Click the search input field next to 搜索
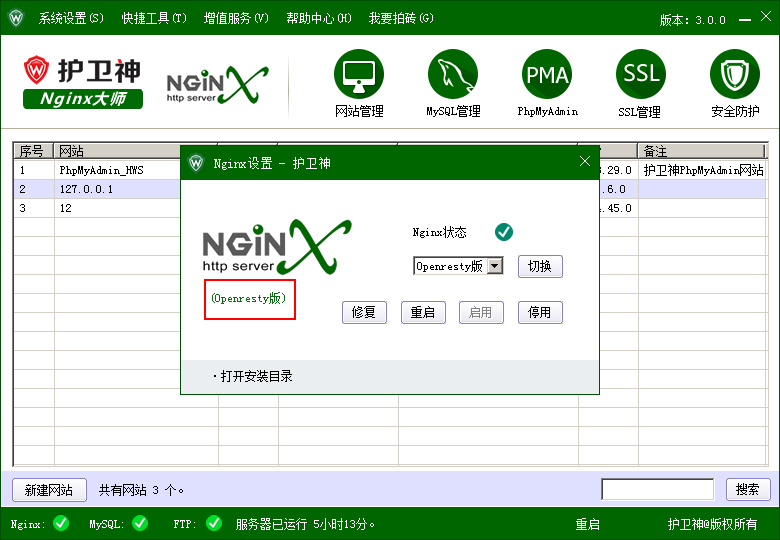 (657, 489)
